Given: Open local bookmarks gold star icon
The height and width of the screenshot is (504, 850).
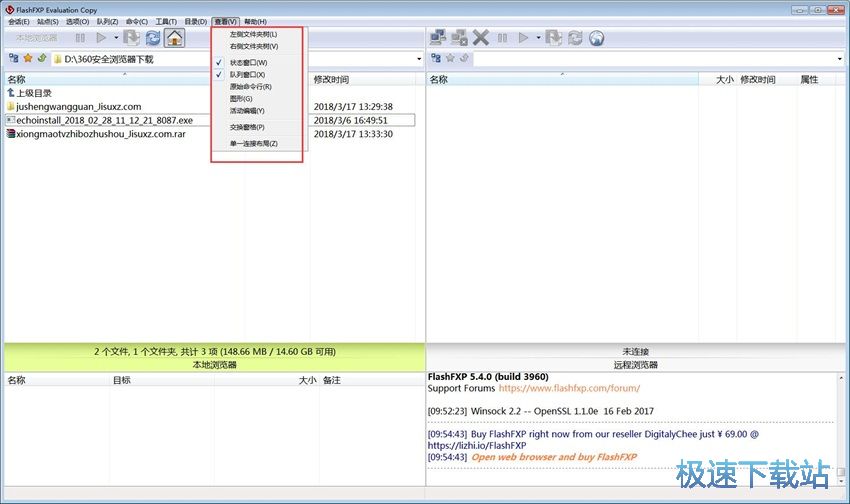Looking at the screenshot, I should [x=28, y=58].
